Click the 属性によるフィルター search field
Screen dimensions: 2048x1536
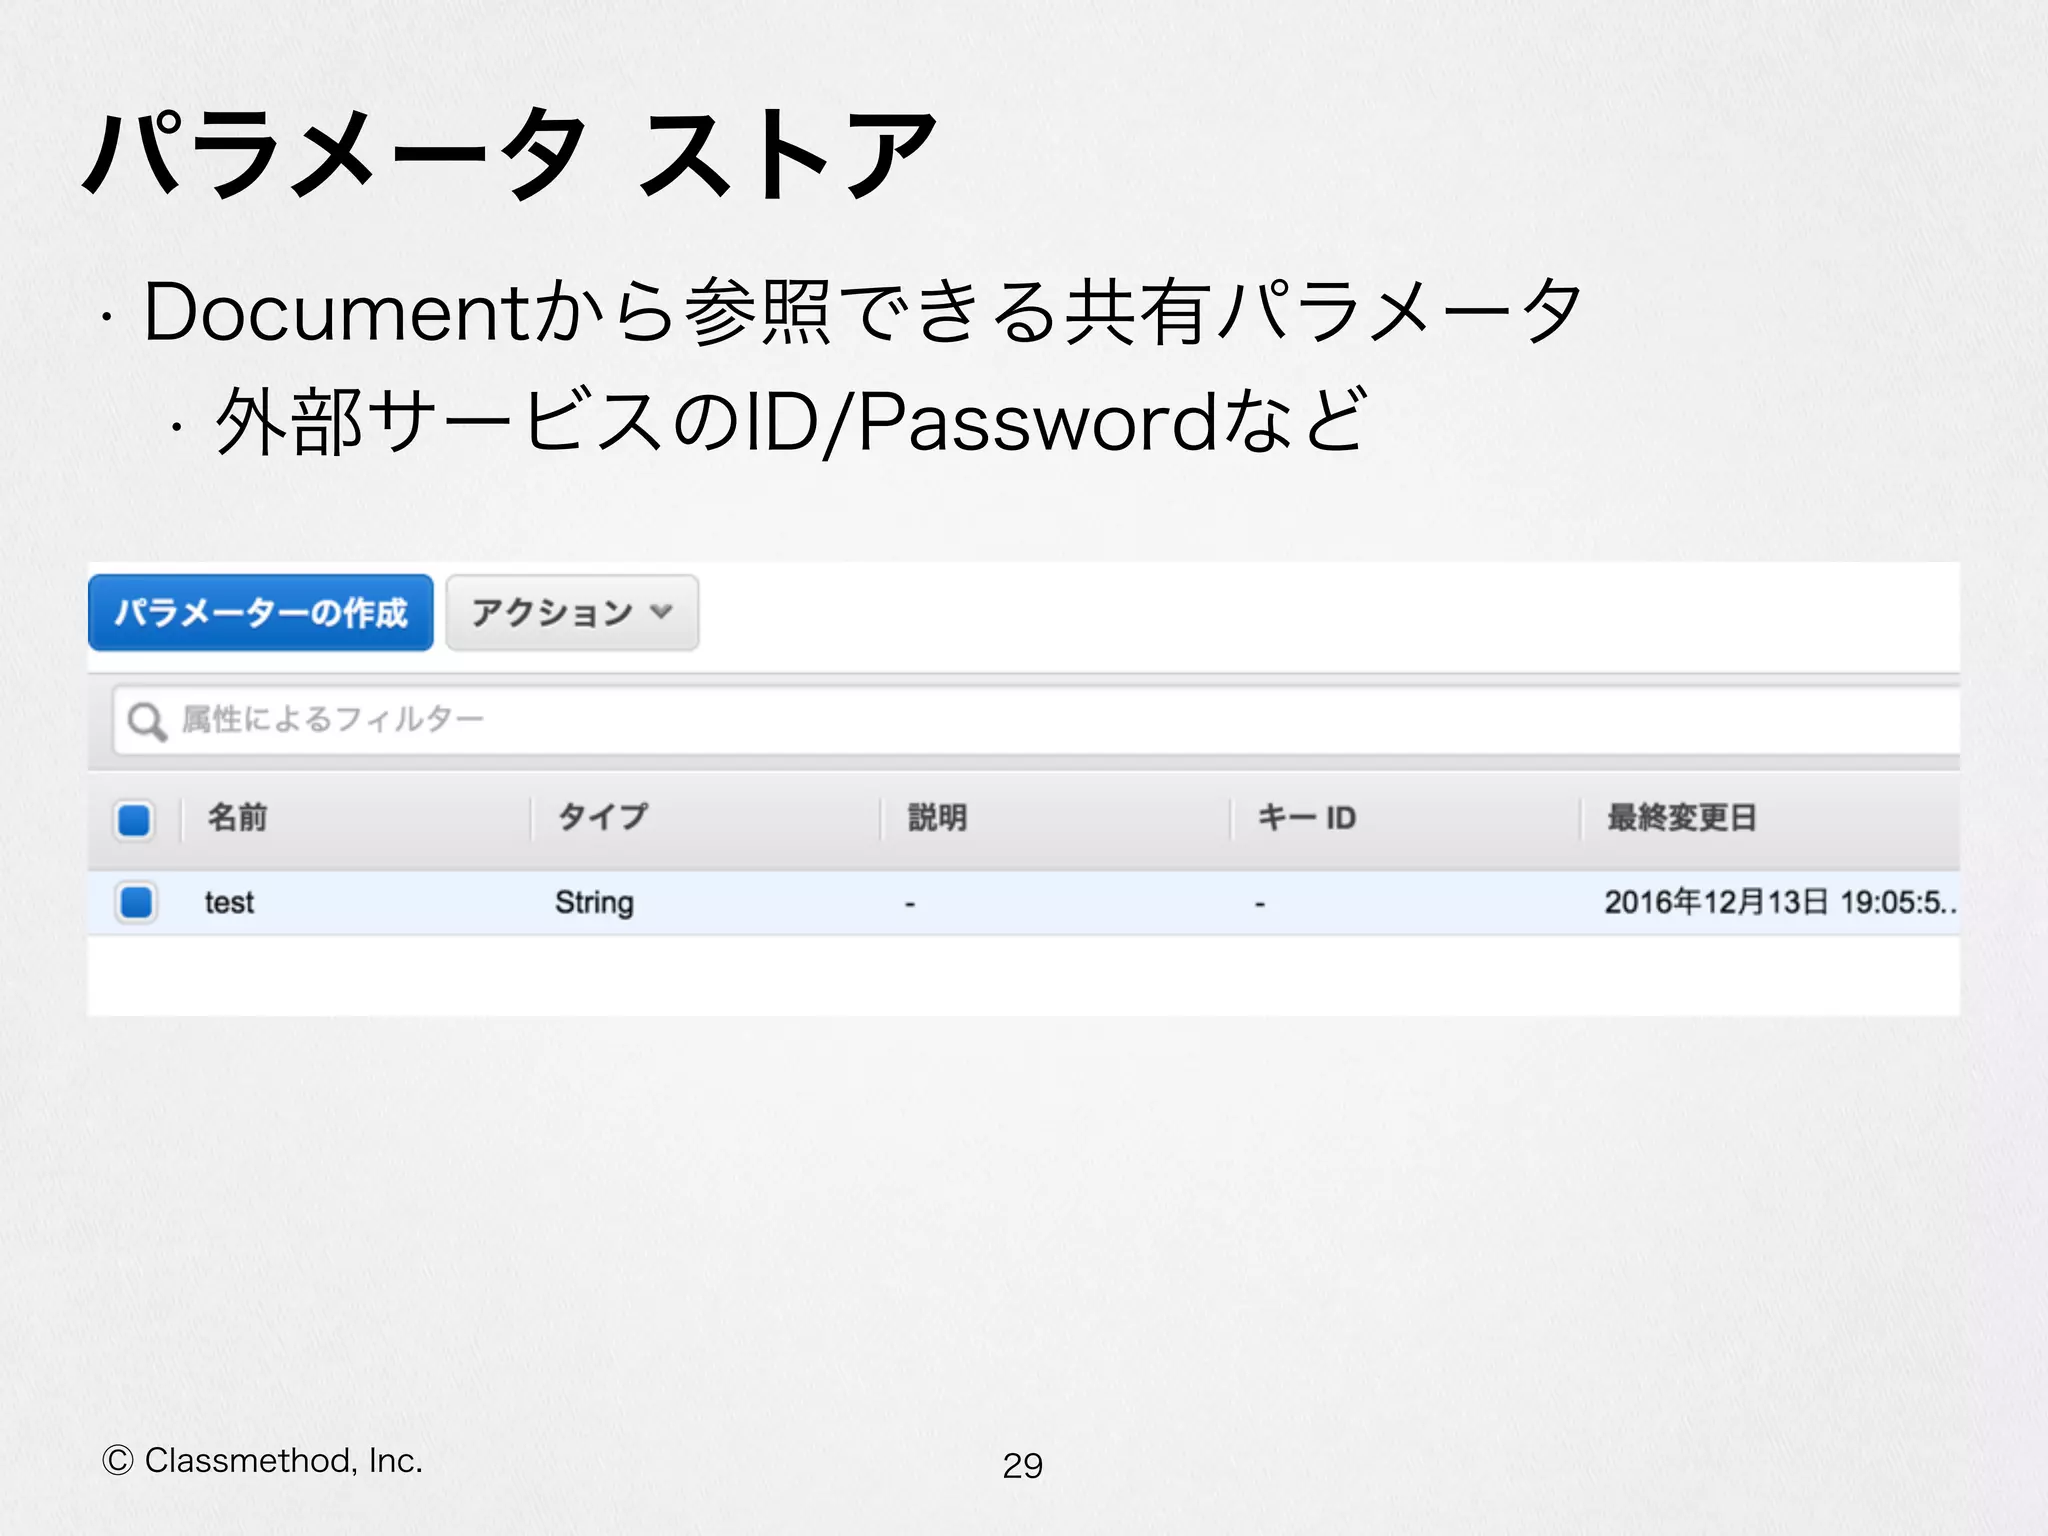click(1036, 720)
